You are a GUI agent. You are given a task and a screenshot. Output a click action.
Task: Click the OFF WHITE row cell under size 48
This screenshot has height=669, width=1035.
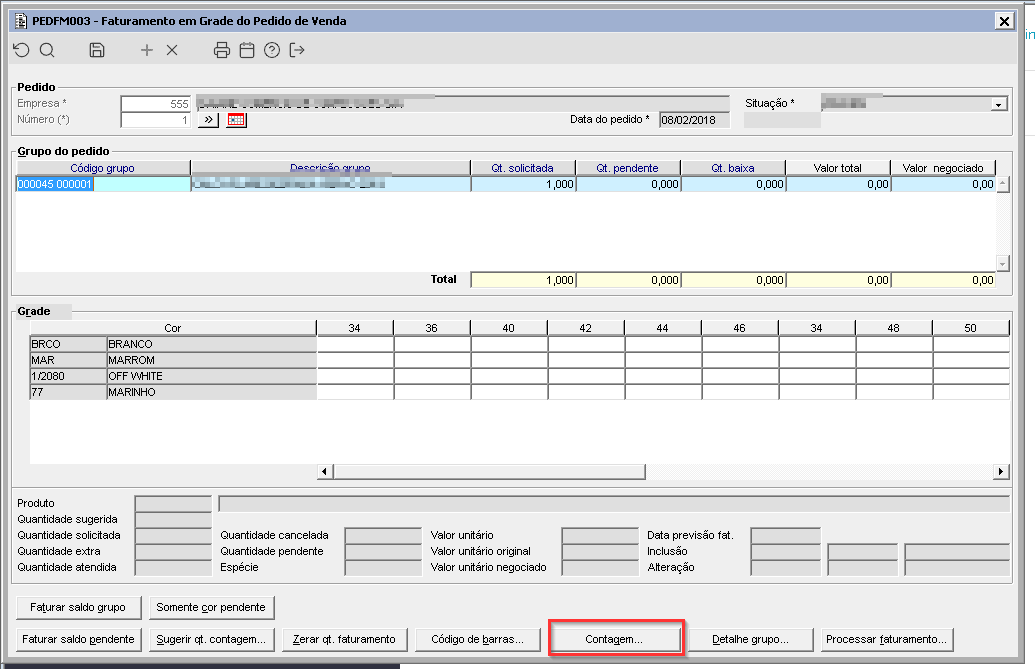pyautogui.click(x=894, y=376)
